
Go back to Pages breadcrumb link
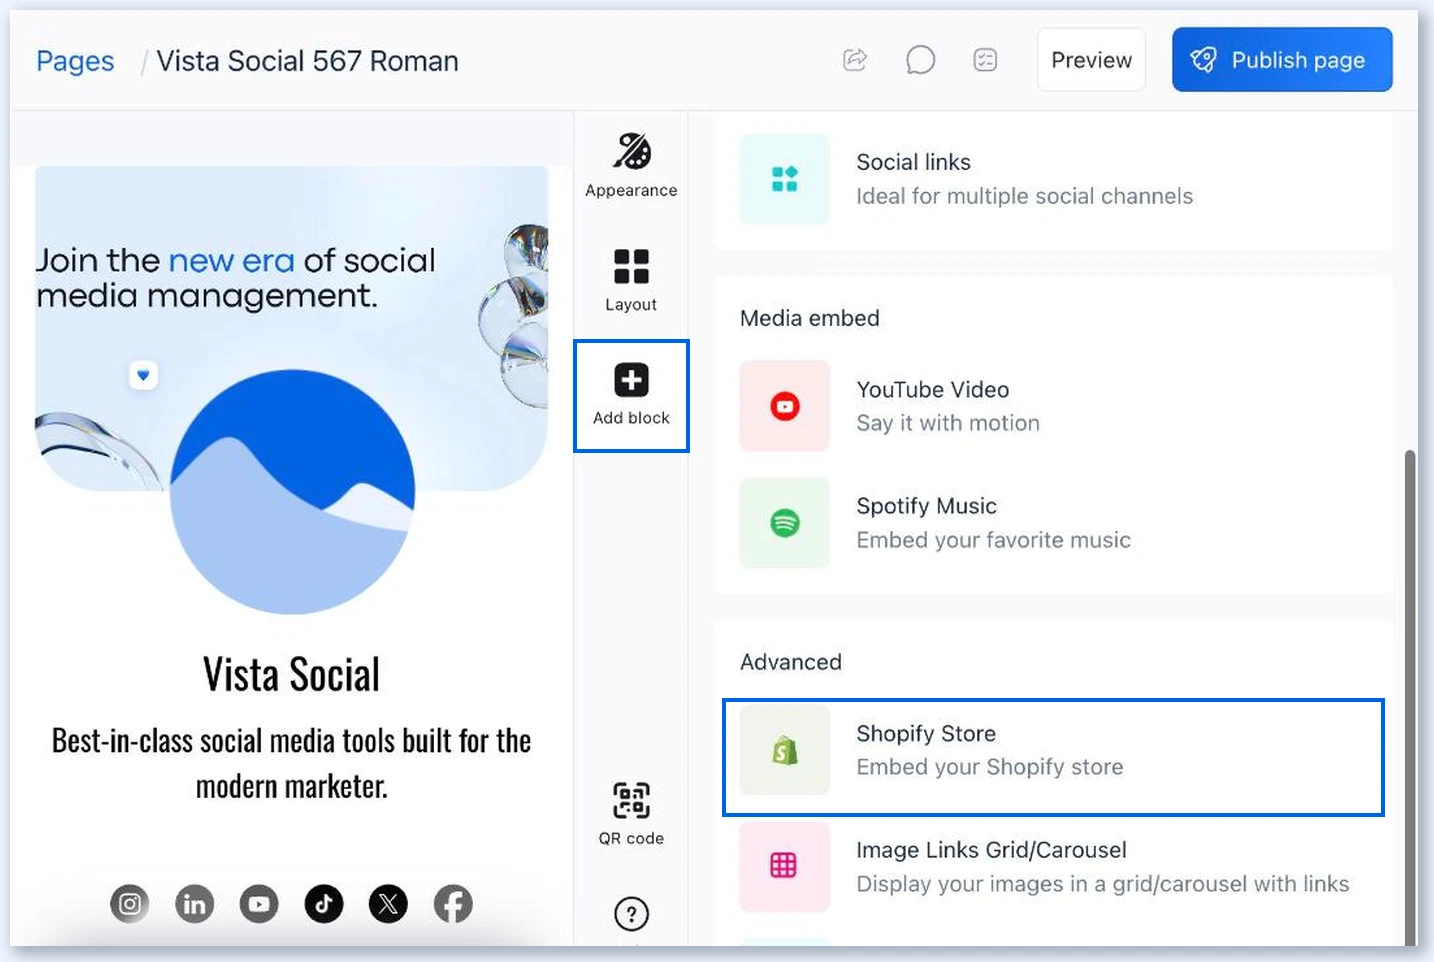tap(75, 61)
